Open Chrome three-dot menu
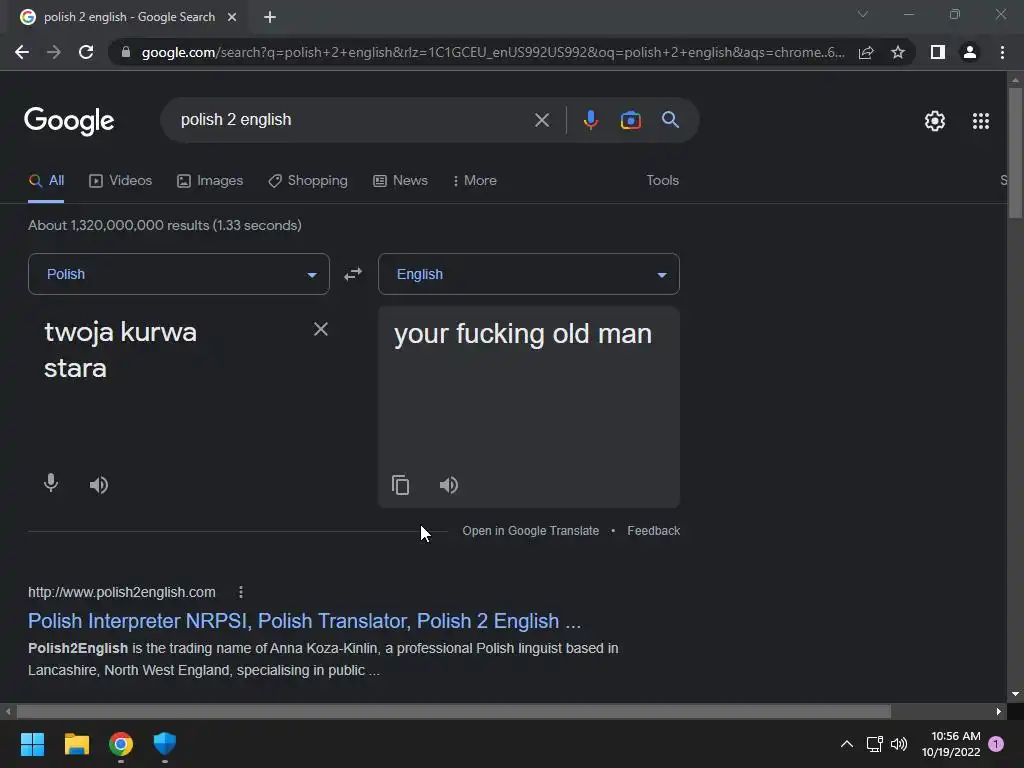 (1002, 52)
